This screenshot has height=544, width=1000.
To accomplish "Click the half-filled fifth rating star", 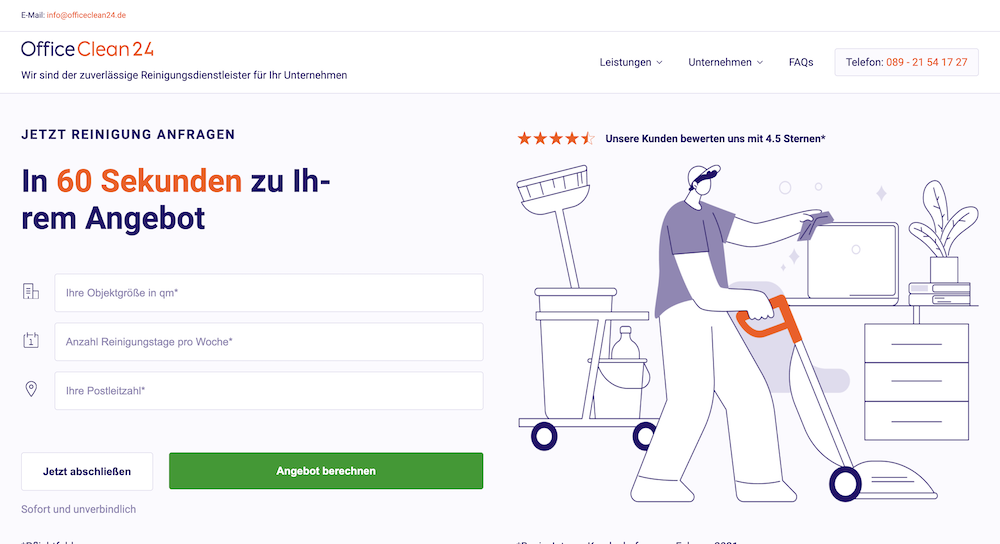I will [x=588, y=138].
